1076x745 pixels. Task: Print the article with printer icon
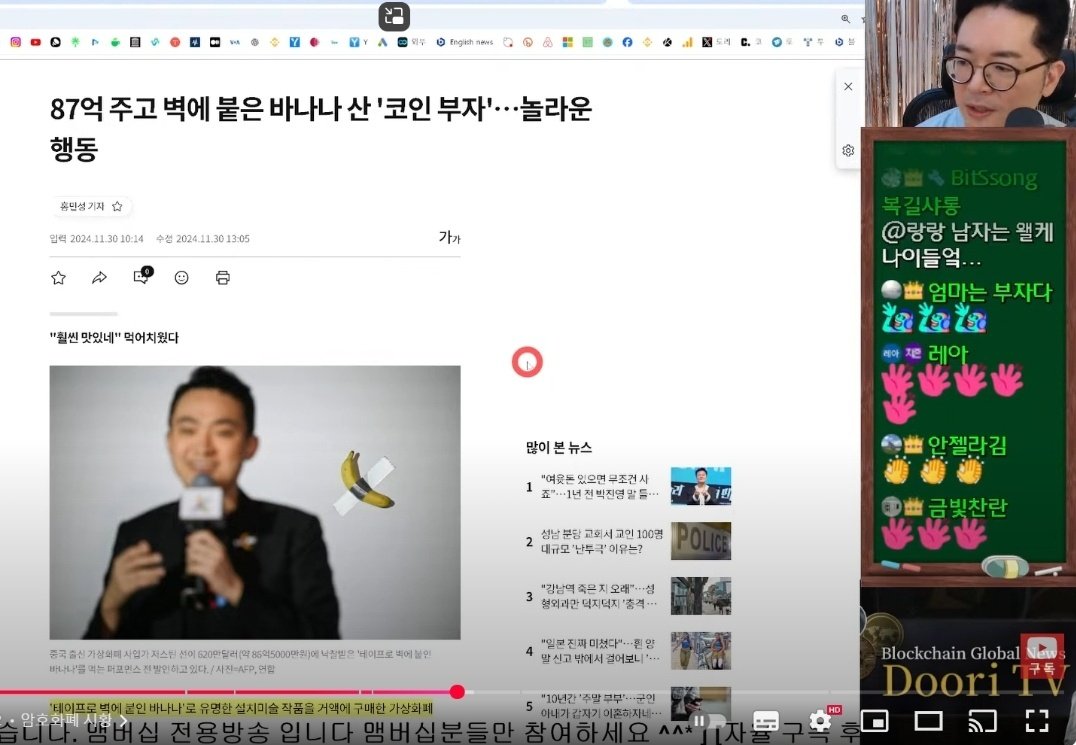pos(222,278)
